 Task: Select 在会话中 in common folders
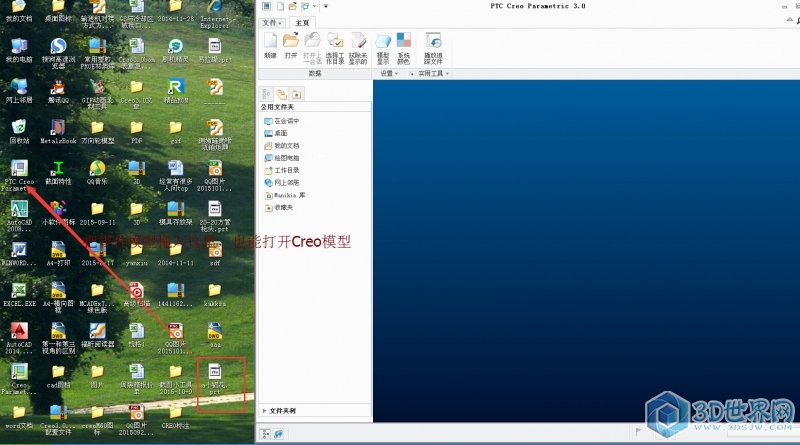282,121
